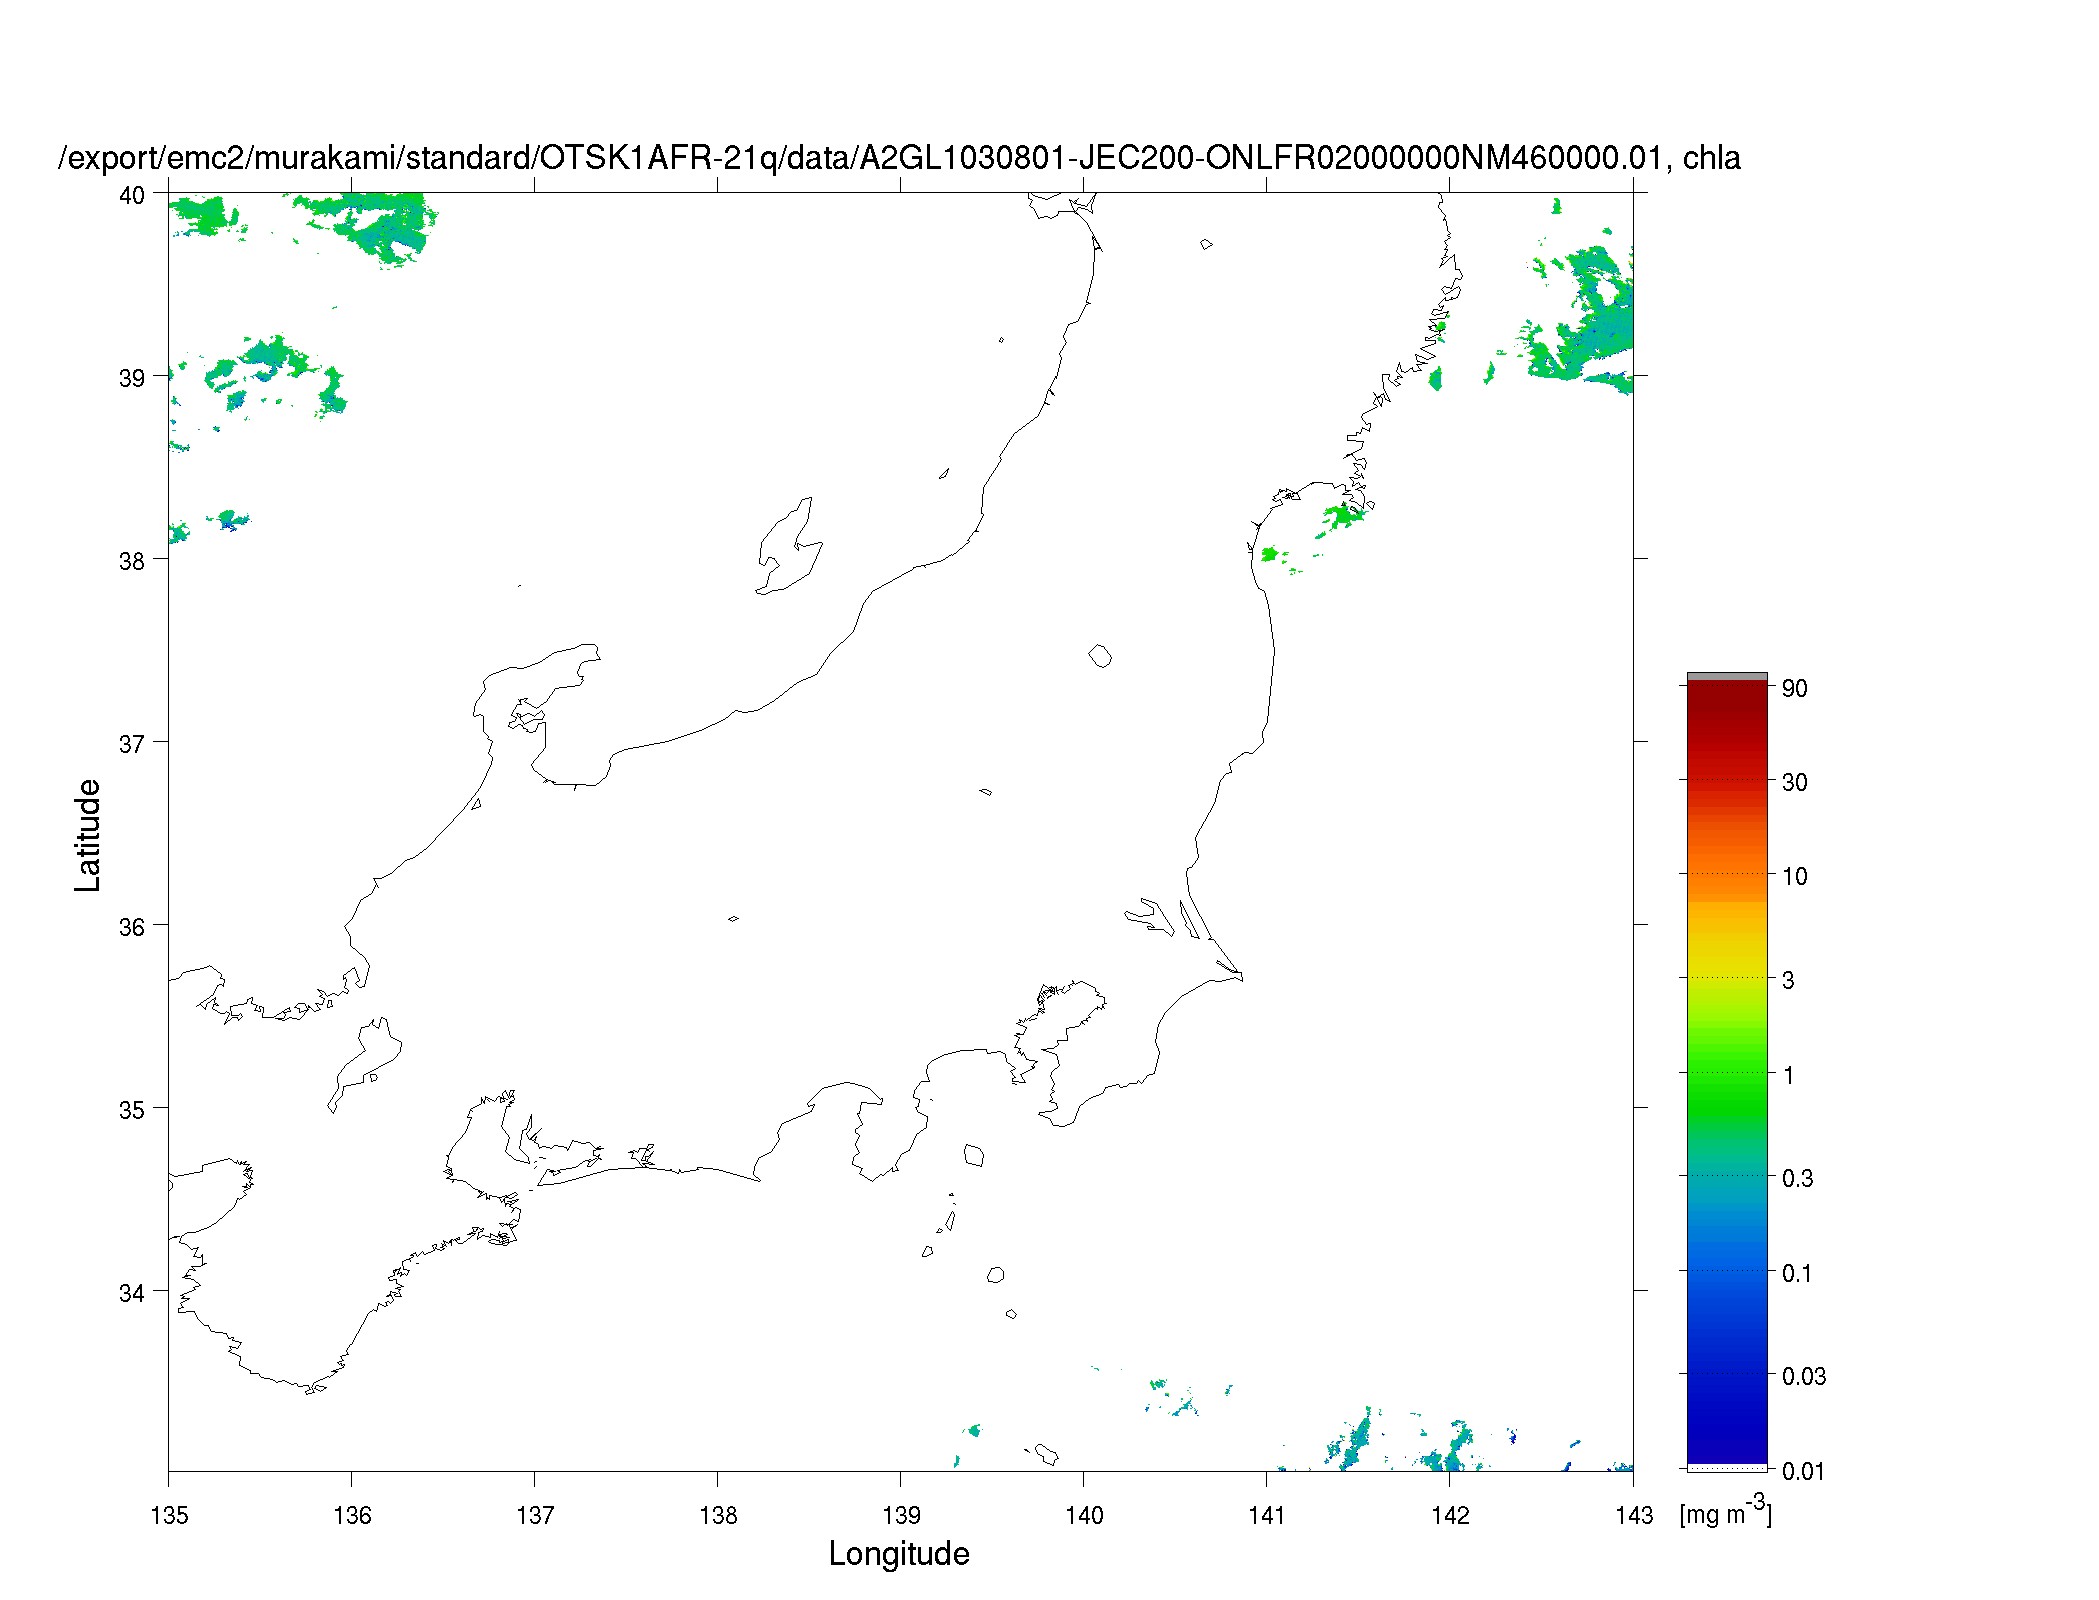Viewport: 2099px width, 1600px height.
Task: Click latitude tick label 38
Action: coord(132,561)
